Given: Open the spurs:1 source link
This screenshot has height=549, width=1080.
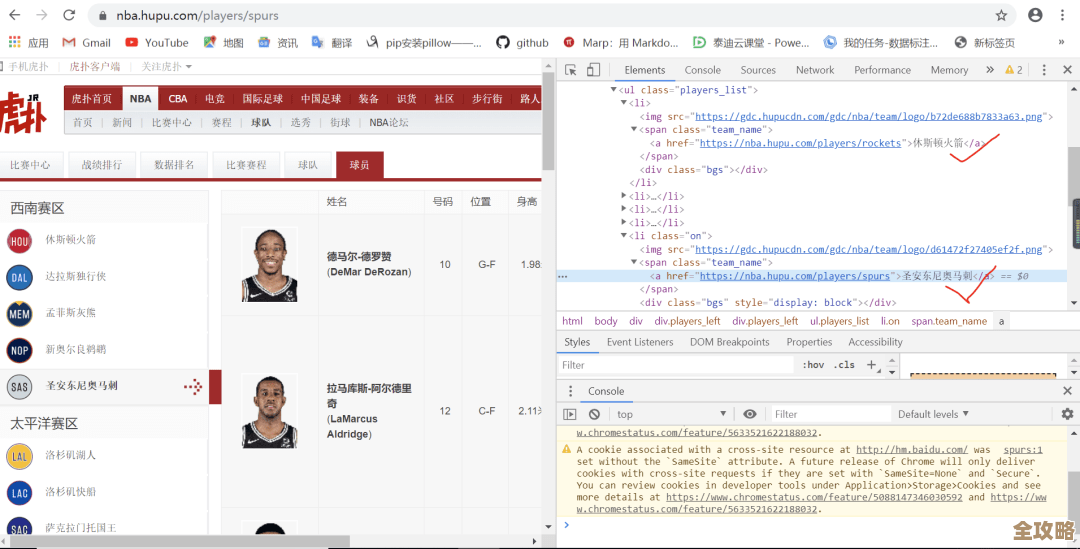Looking at the screenshot, I should [1023, 449].
